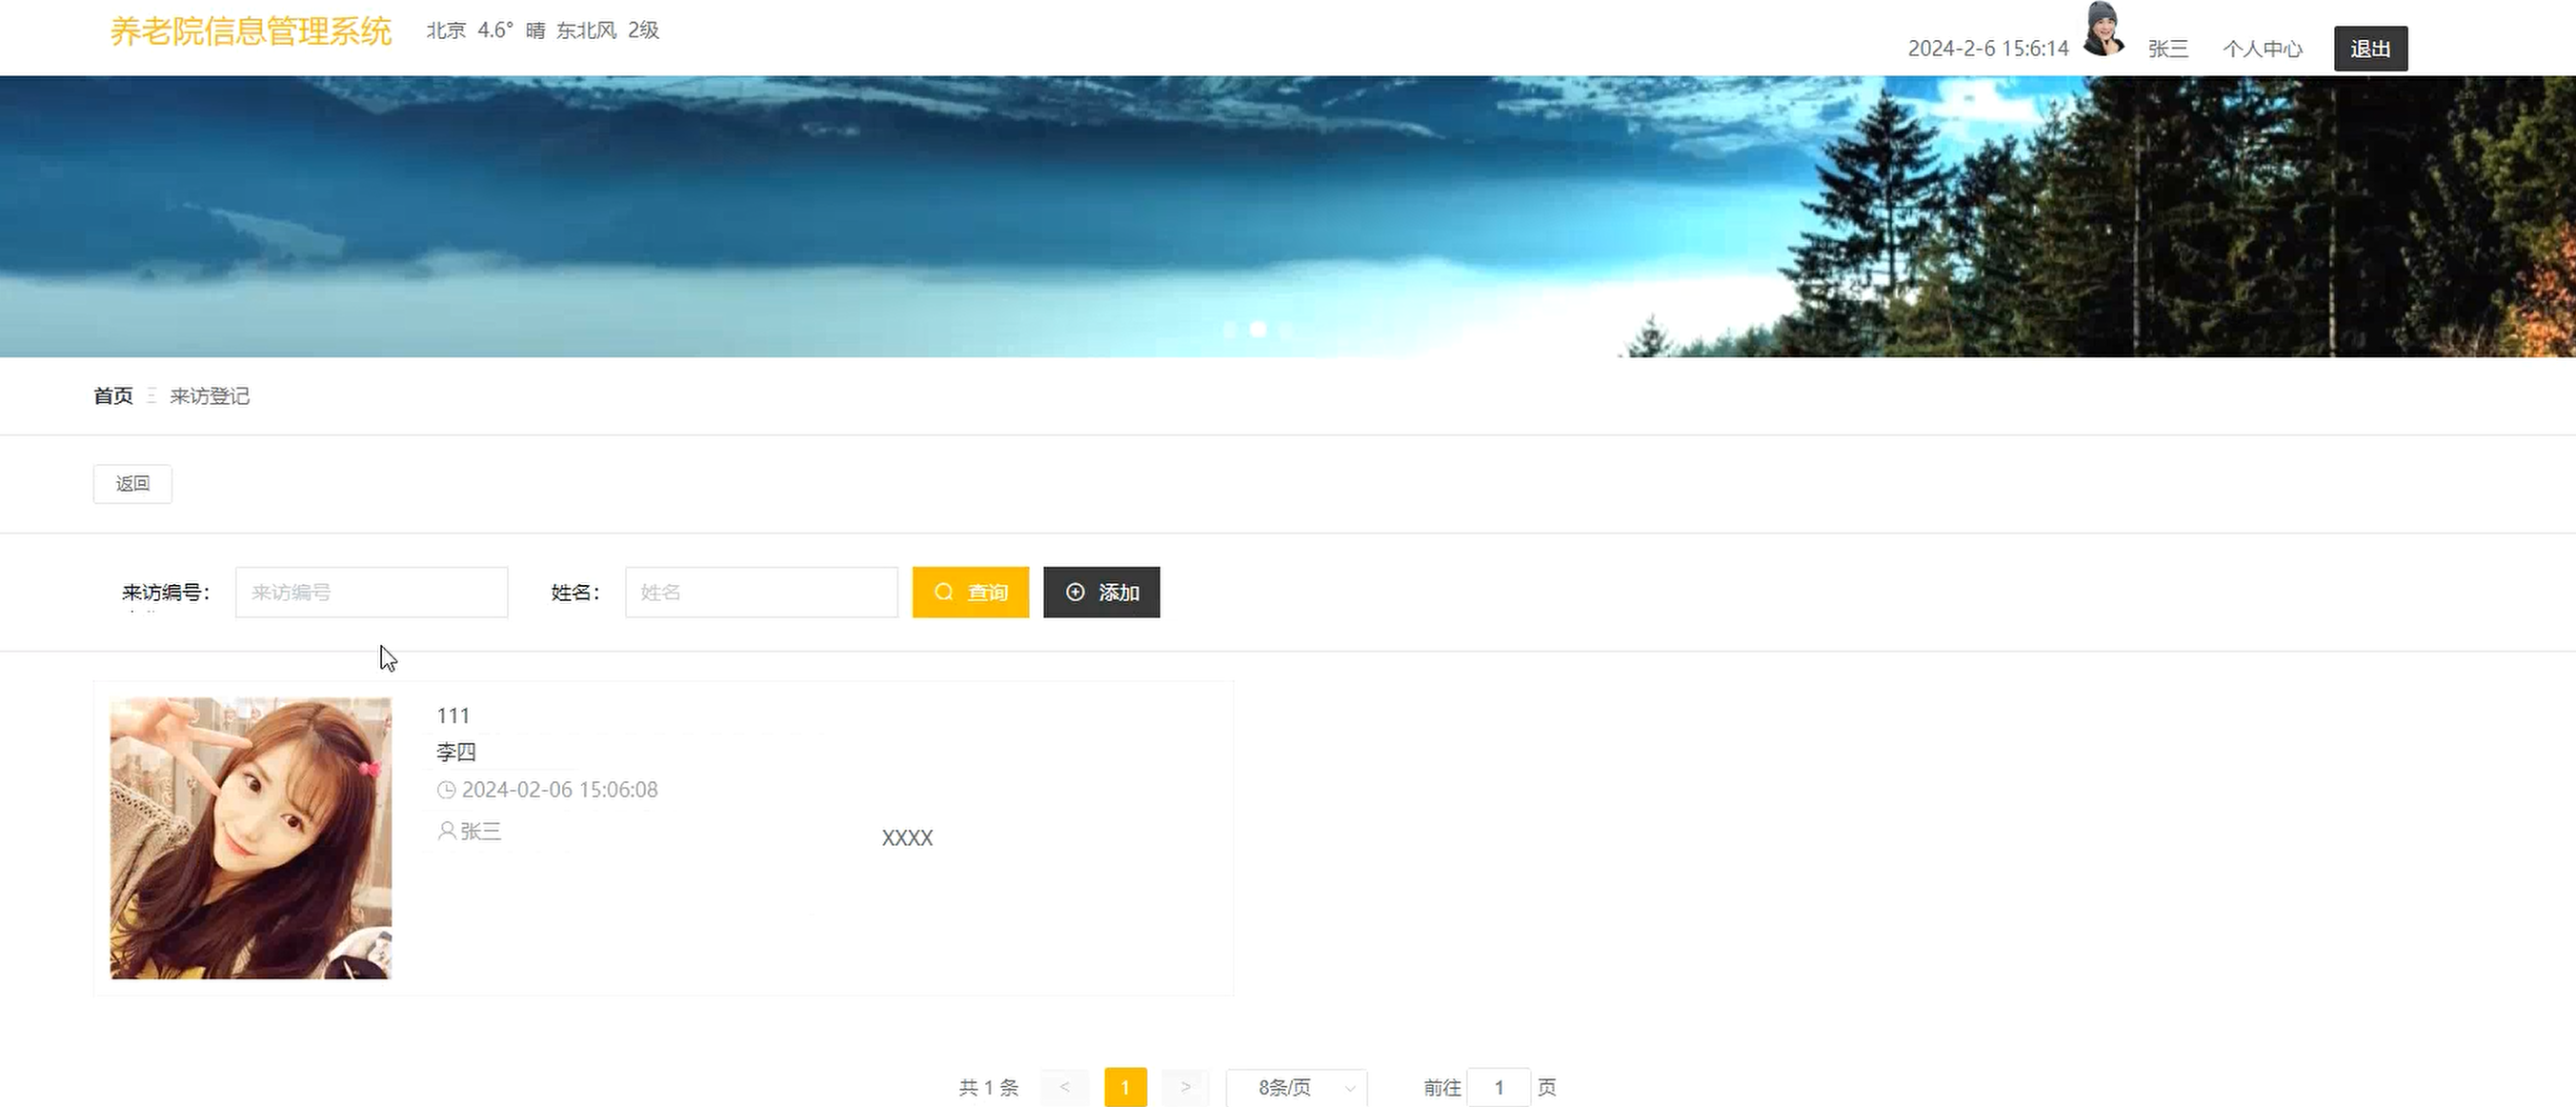Focus the 来访编号 input field
Viewport: 2576px width, 1107px height.
371,592
